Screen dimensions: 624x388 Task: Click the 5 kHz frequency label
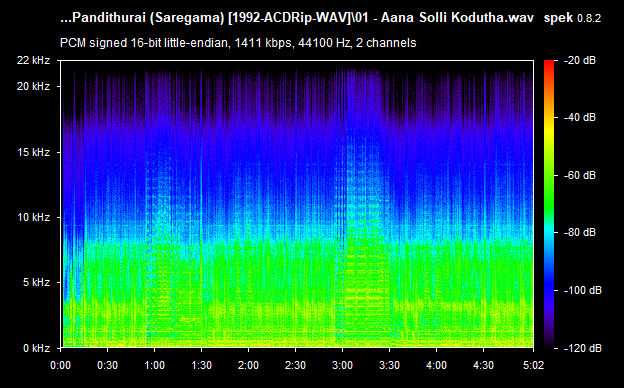pyautogui.click(x=36, y=283)
